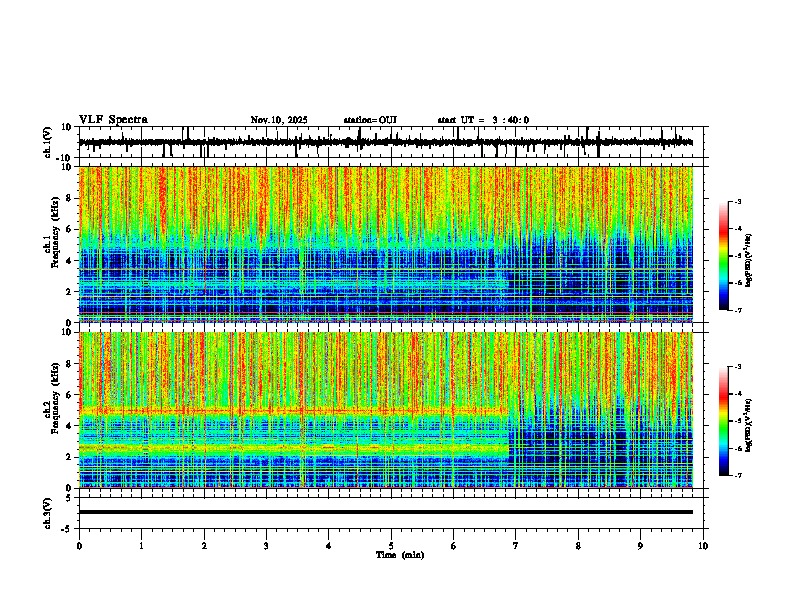
Task: Click the "start UT = 3 :40: 0" text
Action: pos(483,120)
